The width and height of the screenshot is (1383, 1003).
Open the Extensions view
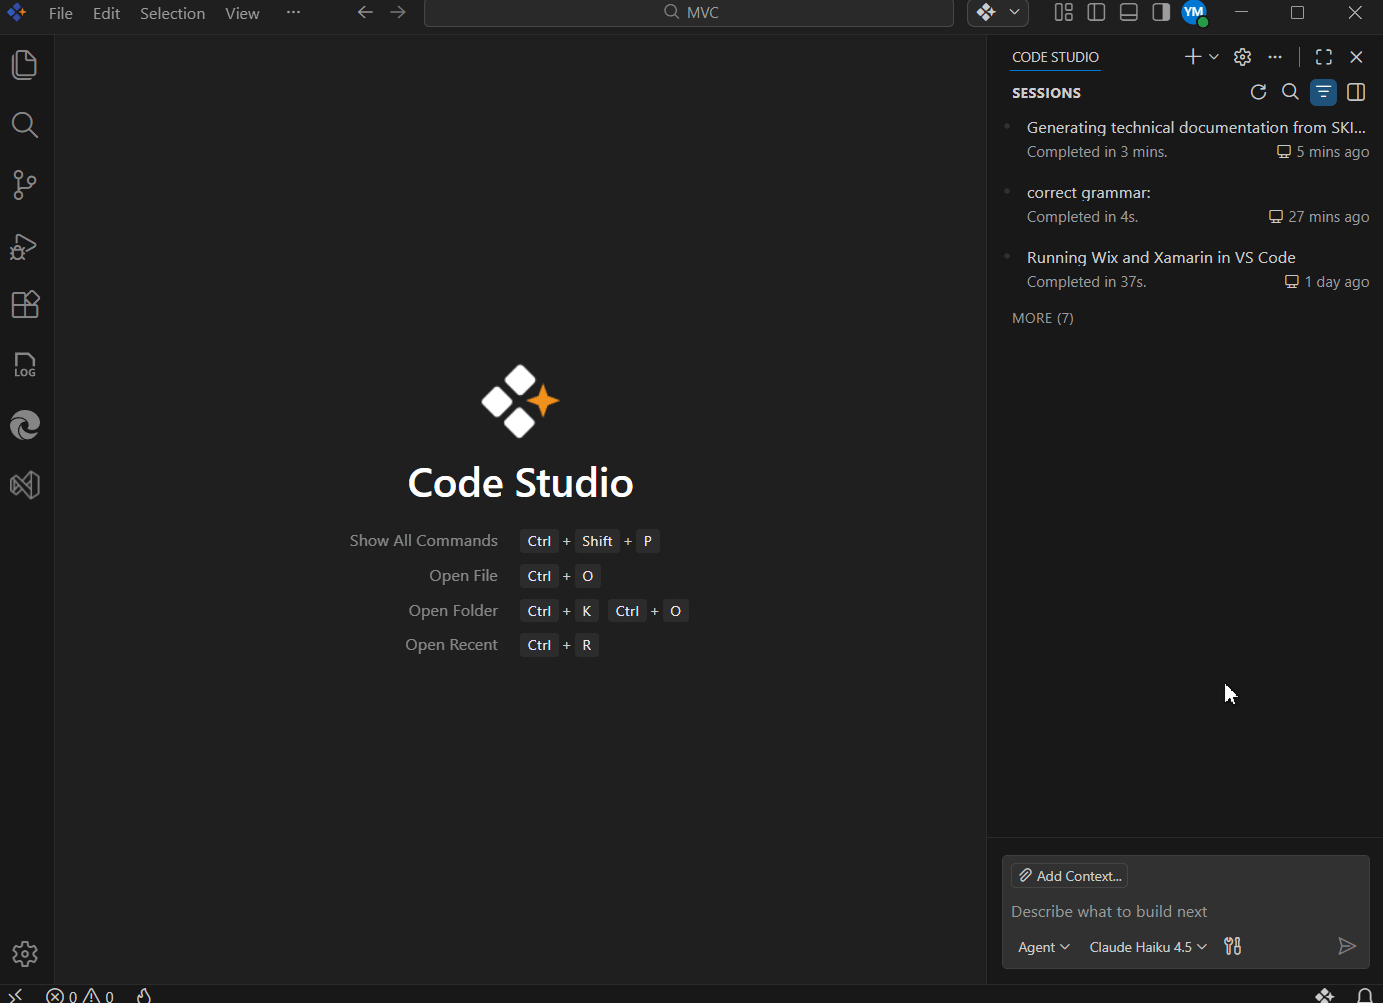click(x=25, y=305)
